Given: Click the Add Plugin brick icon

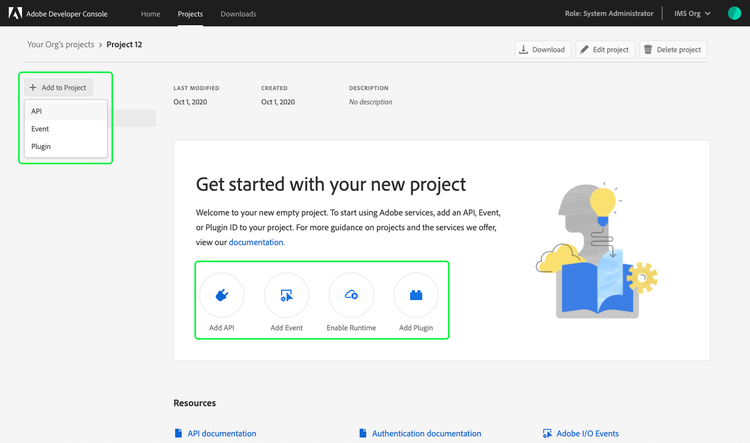Looking at the screenshot, I should click(x=416, y=295).
